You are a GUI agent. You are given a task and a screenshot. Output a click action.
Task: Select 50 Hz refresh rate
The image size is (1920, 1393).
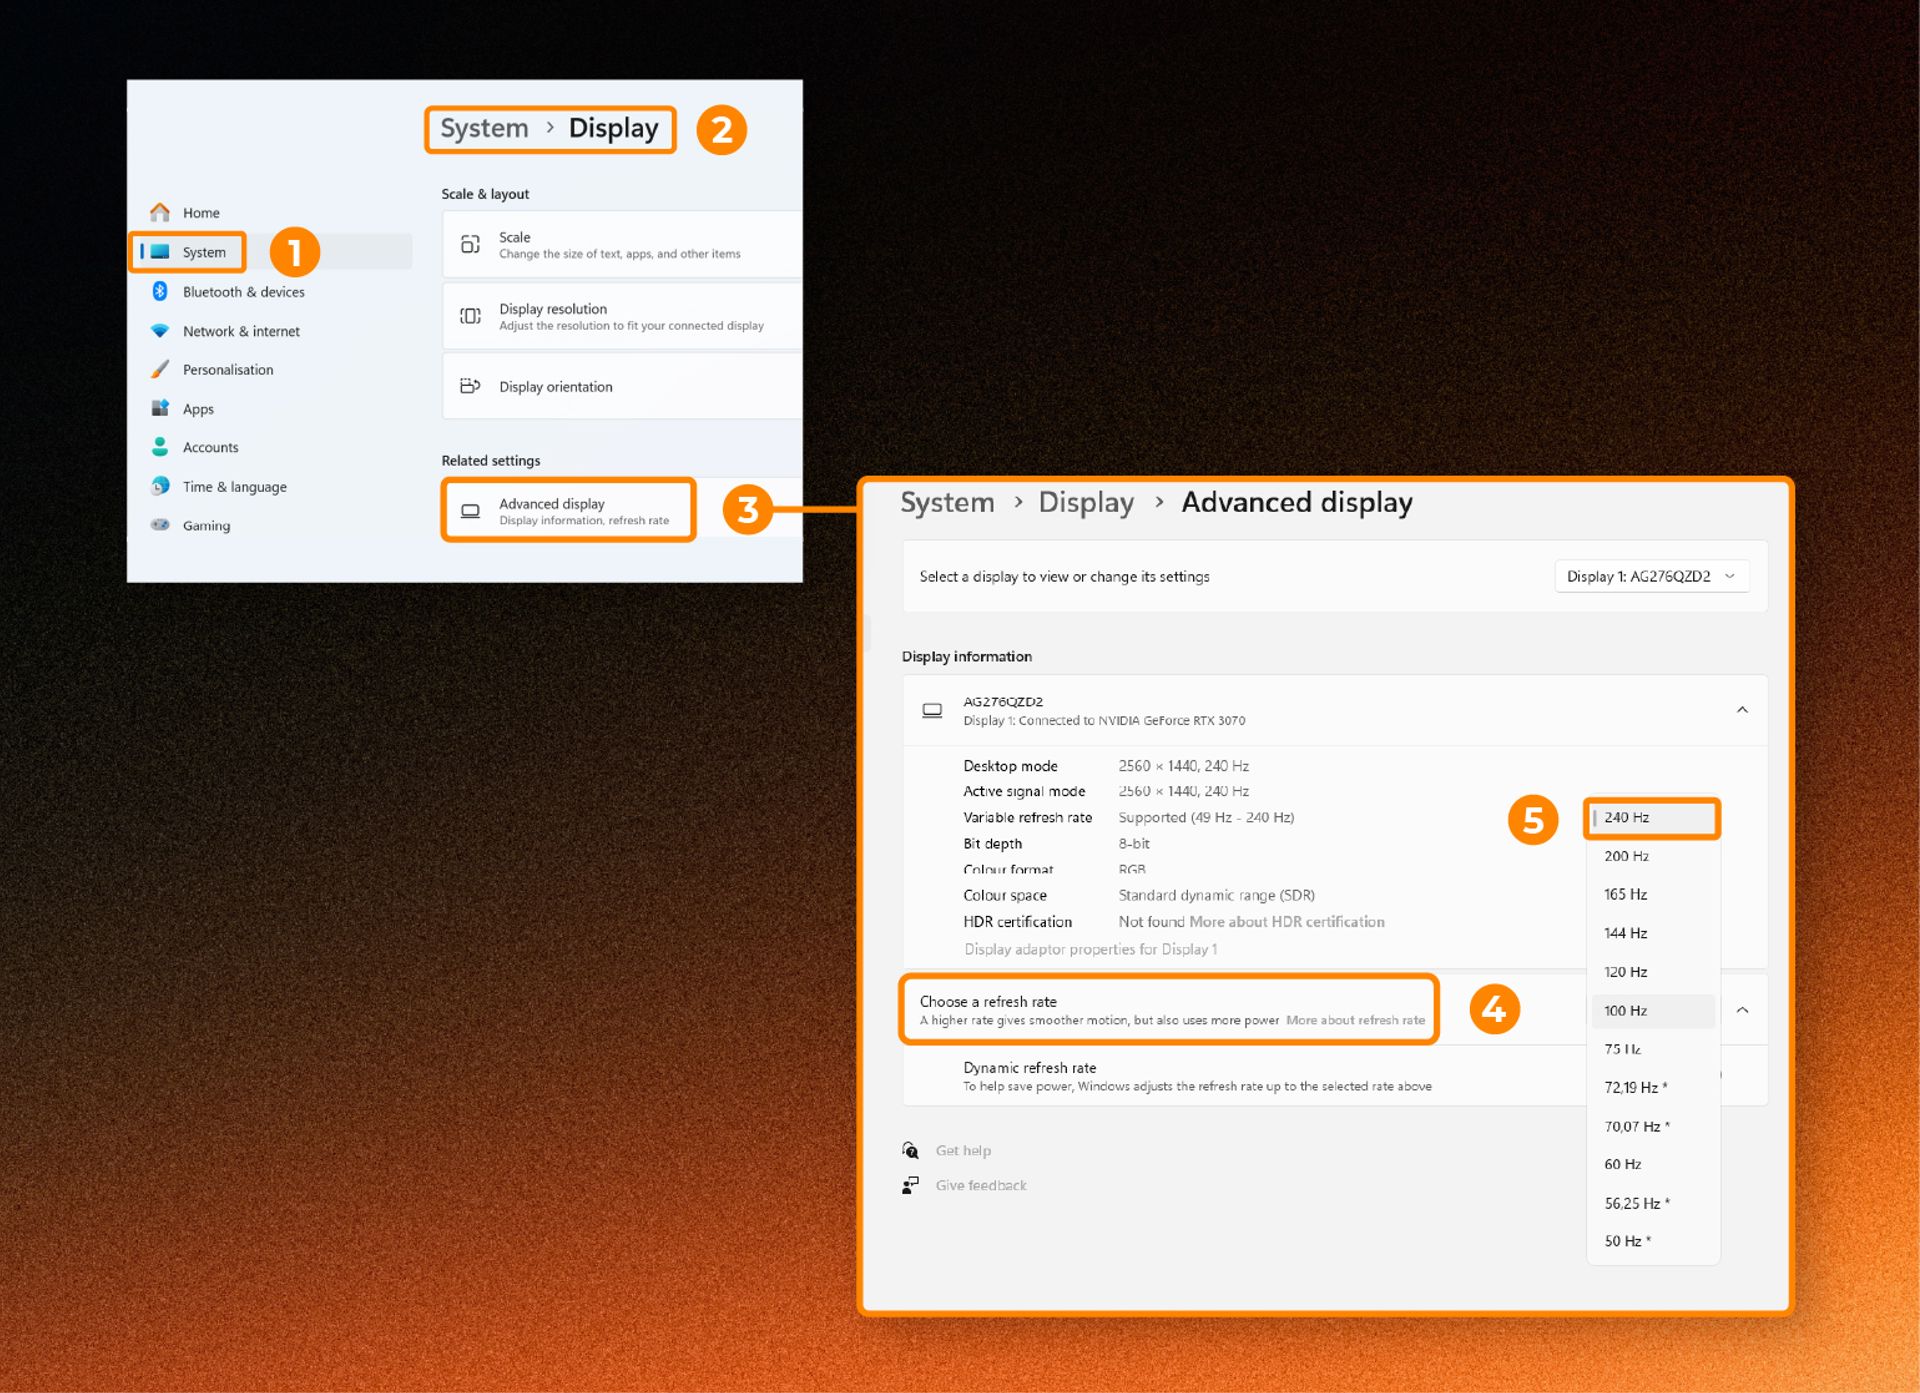pos(1652,1241)
